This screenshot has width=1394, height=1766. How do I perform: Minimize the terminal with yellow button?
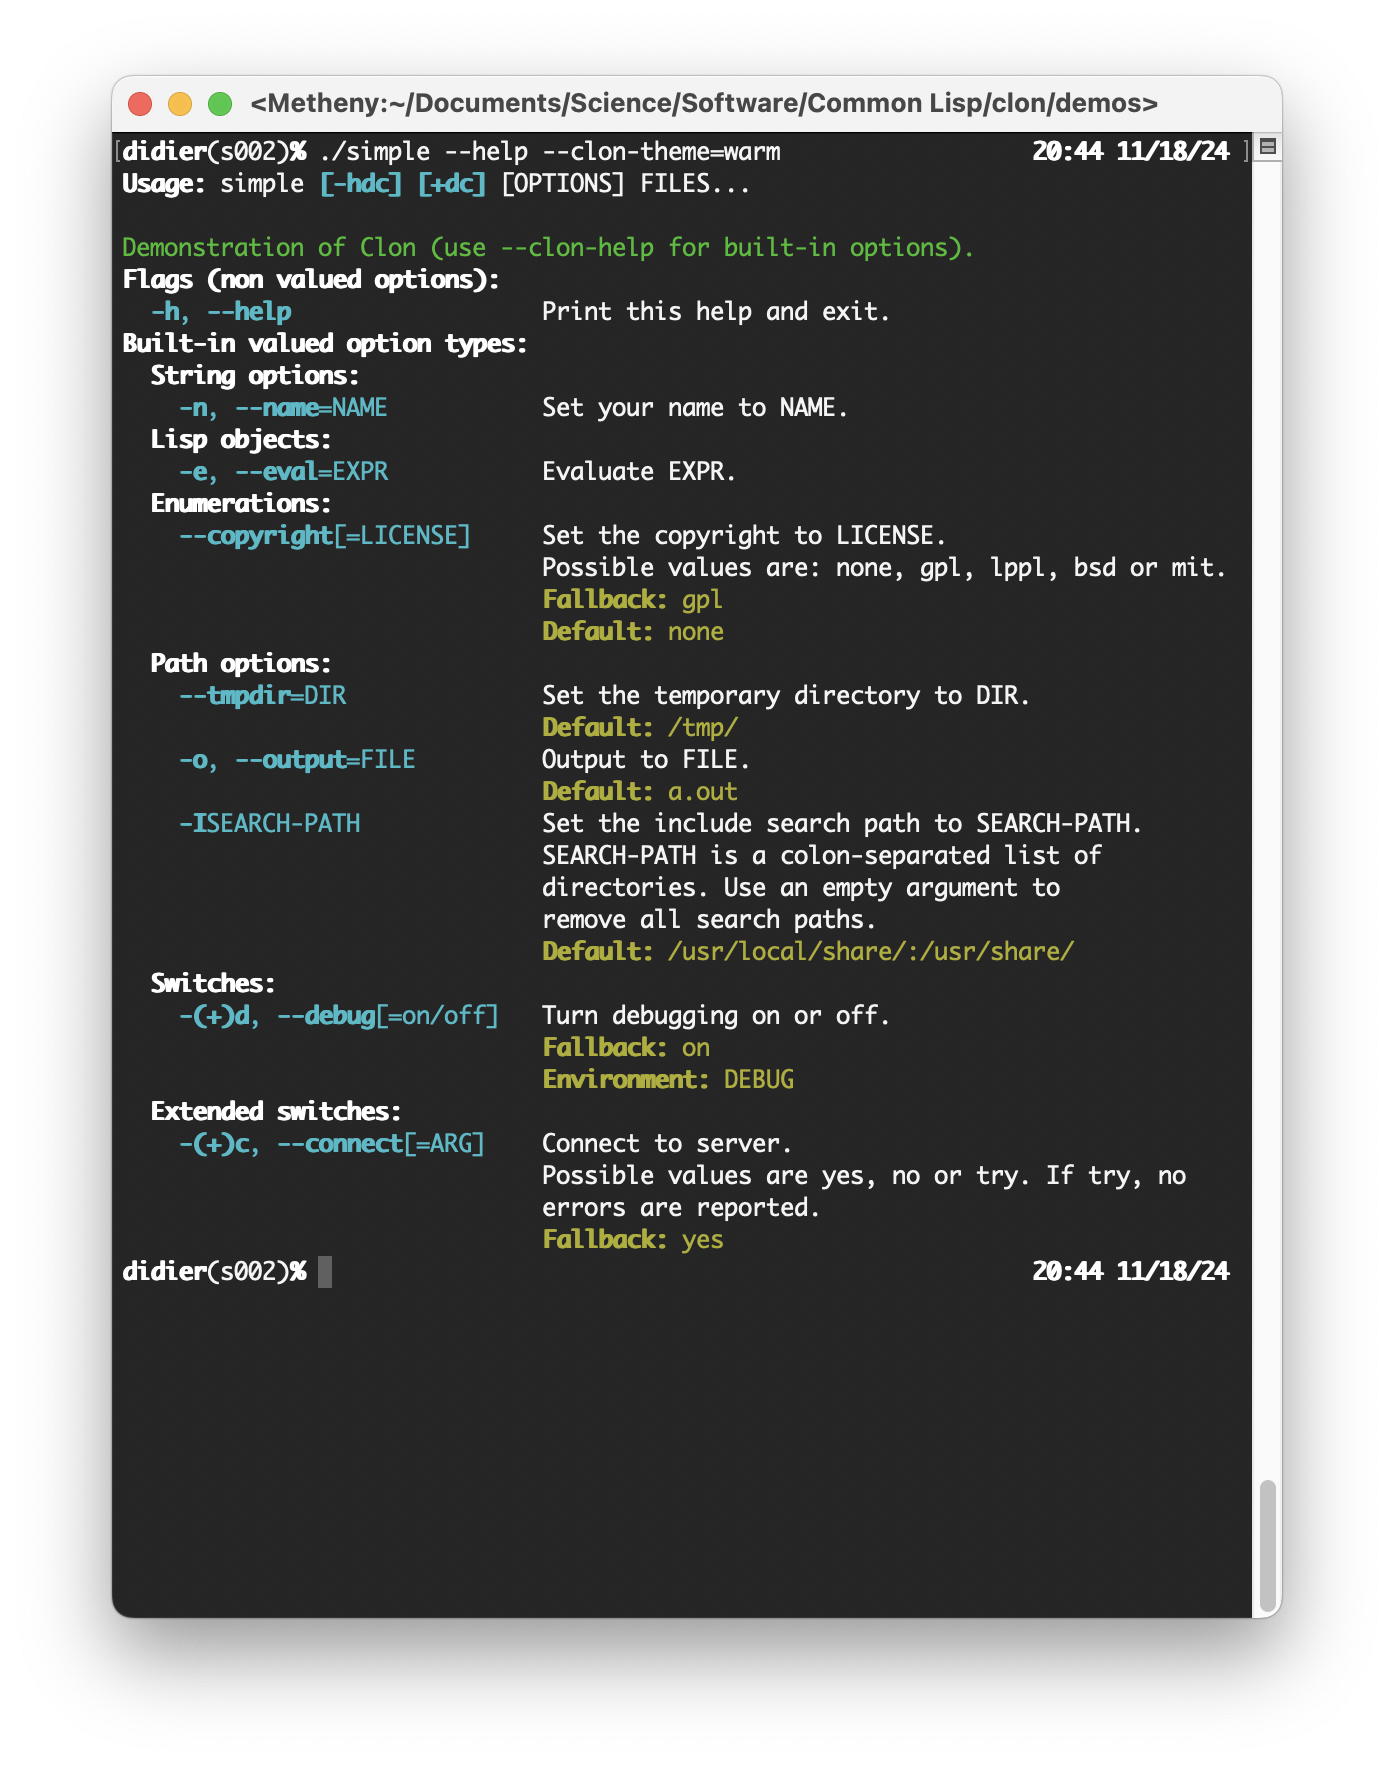180,104
